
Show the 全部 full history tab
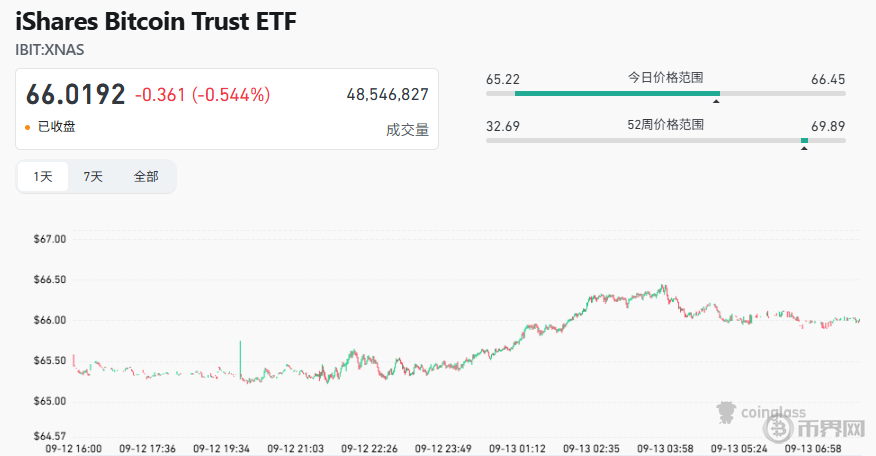pos(146,176)
